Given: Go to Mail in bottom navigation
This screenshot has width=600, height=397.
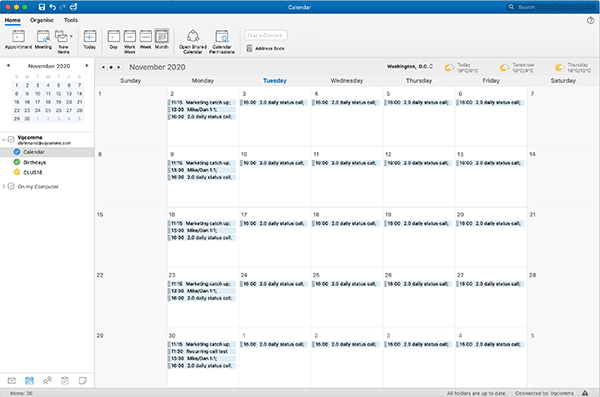Looking at the screenshot, I should click(12, 381).
